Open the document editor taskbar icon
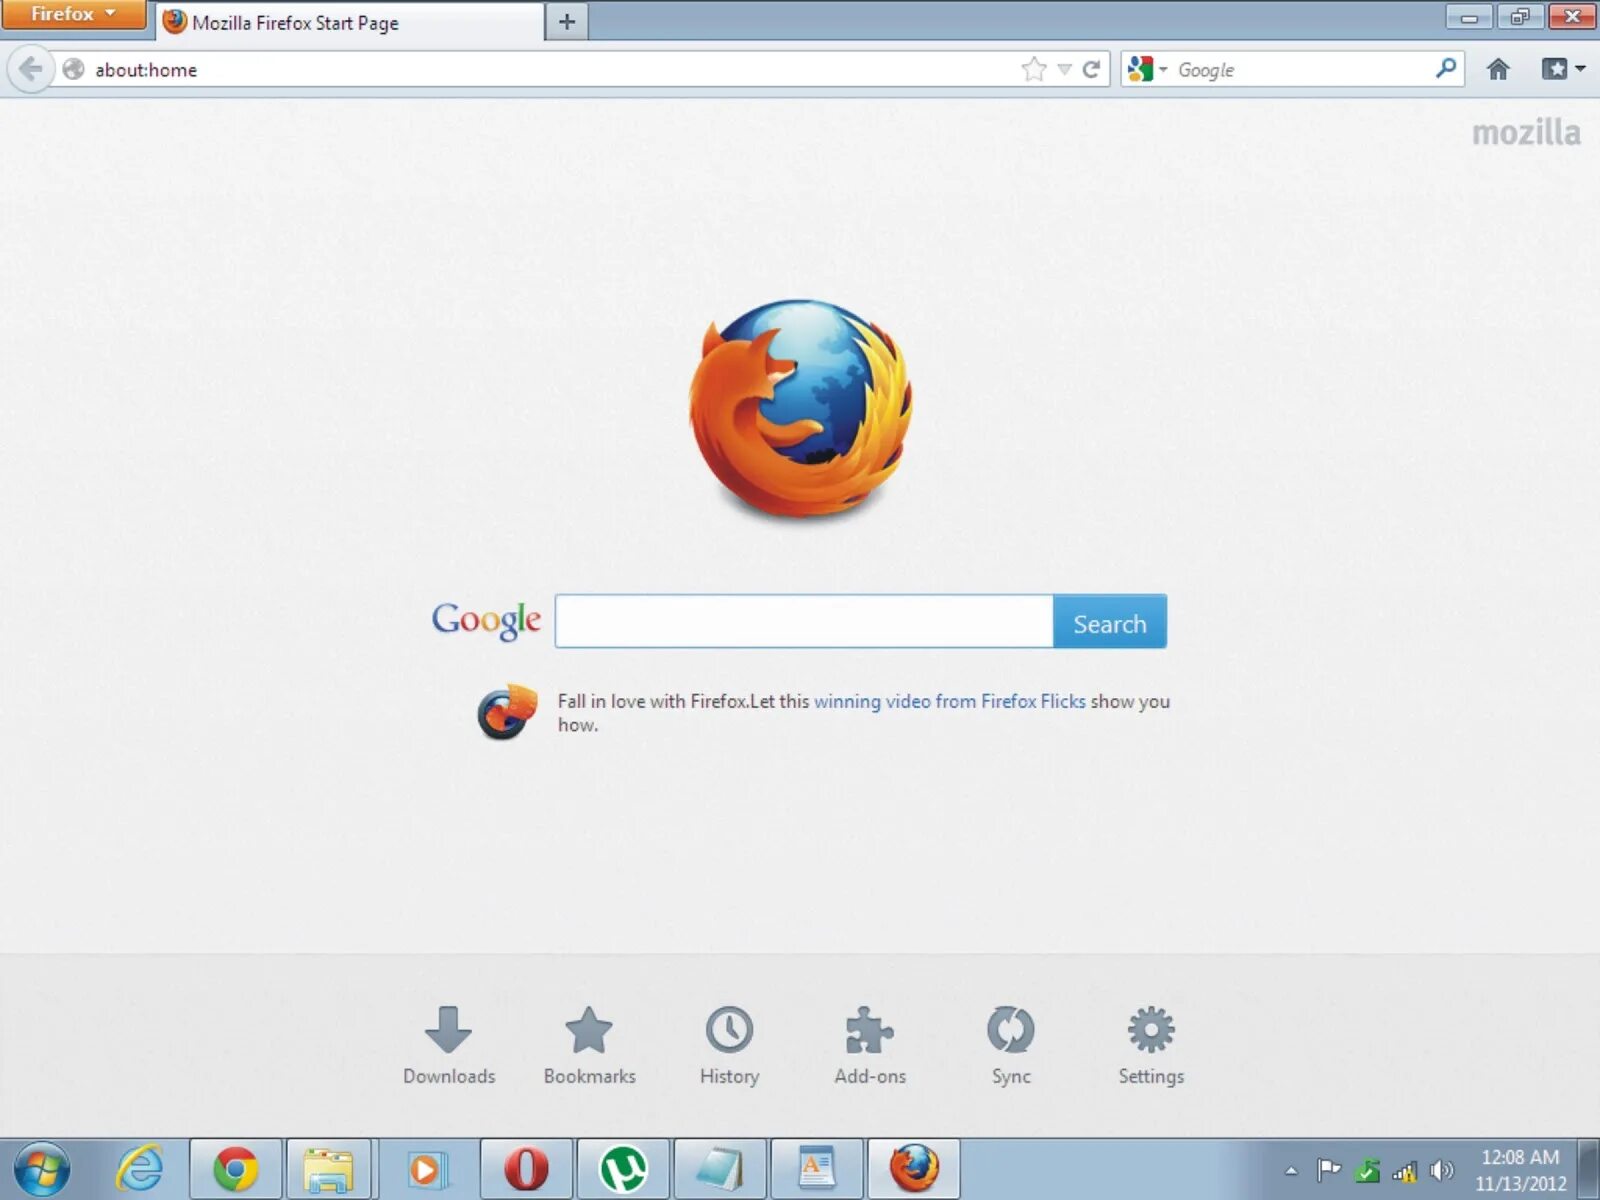This screenshot has width=1600, height=1200. tap(817, 1168)
